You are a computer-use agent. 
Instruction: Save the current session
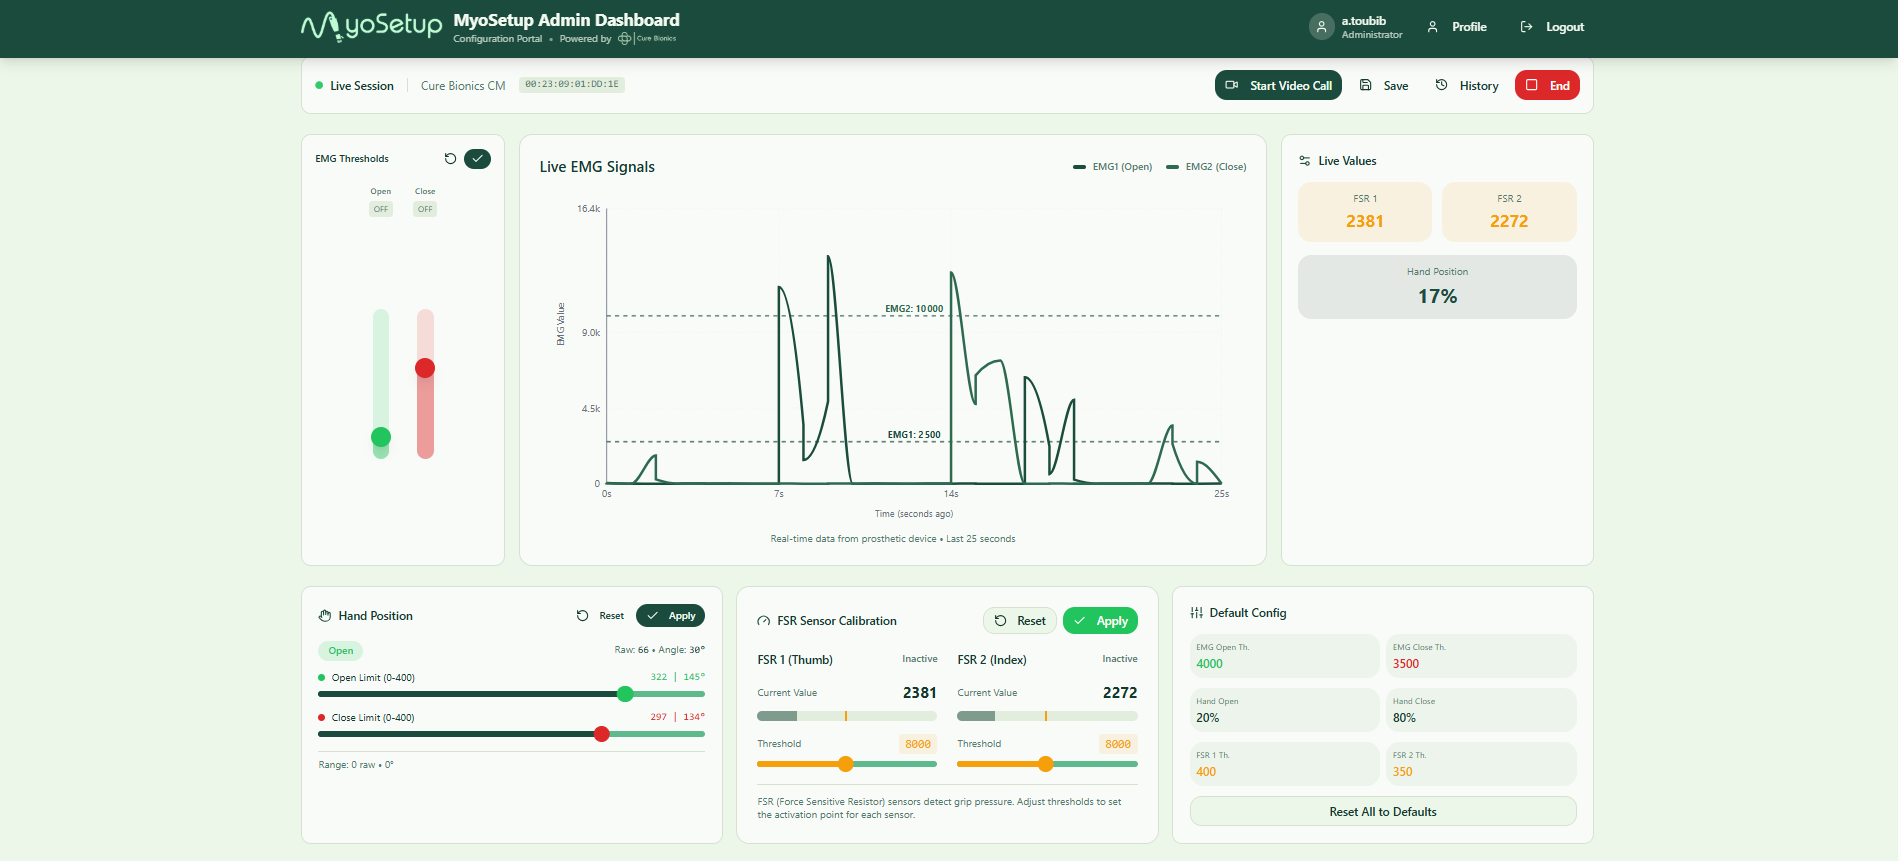1384,85
